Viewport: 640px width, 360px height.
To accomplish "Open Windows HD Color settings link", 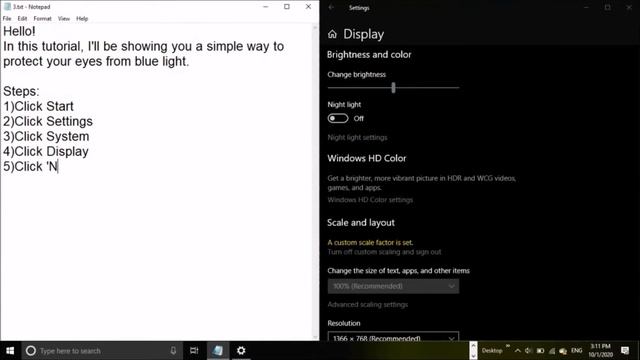I will 370,200.
